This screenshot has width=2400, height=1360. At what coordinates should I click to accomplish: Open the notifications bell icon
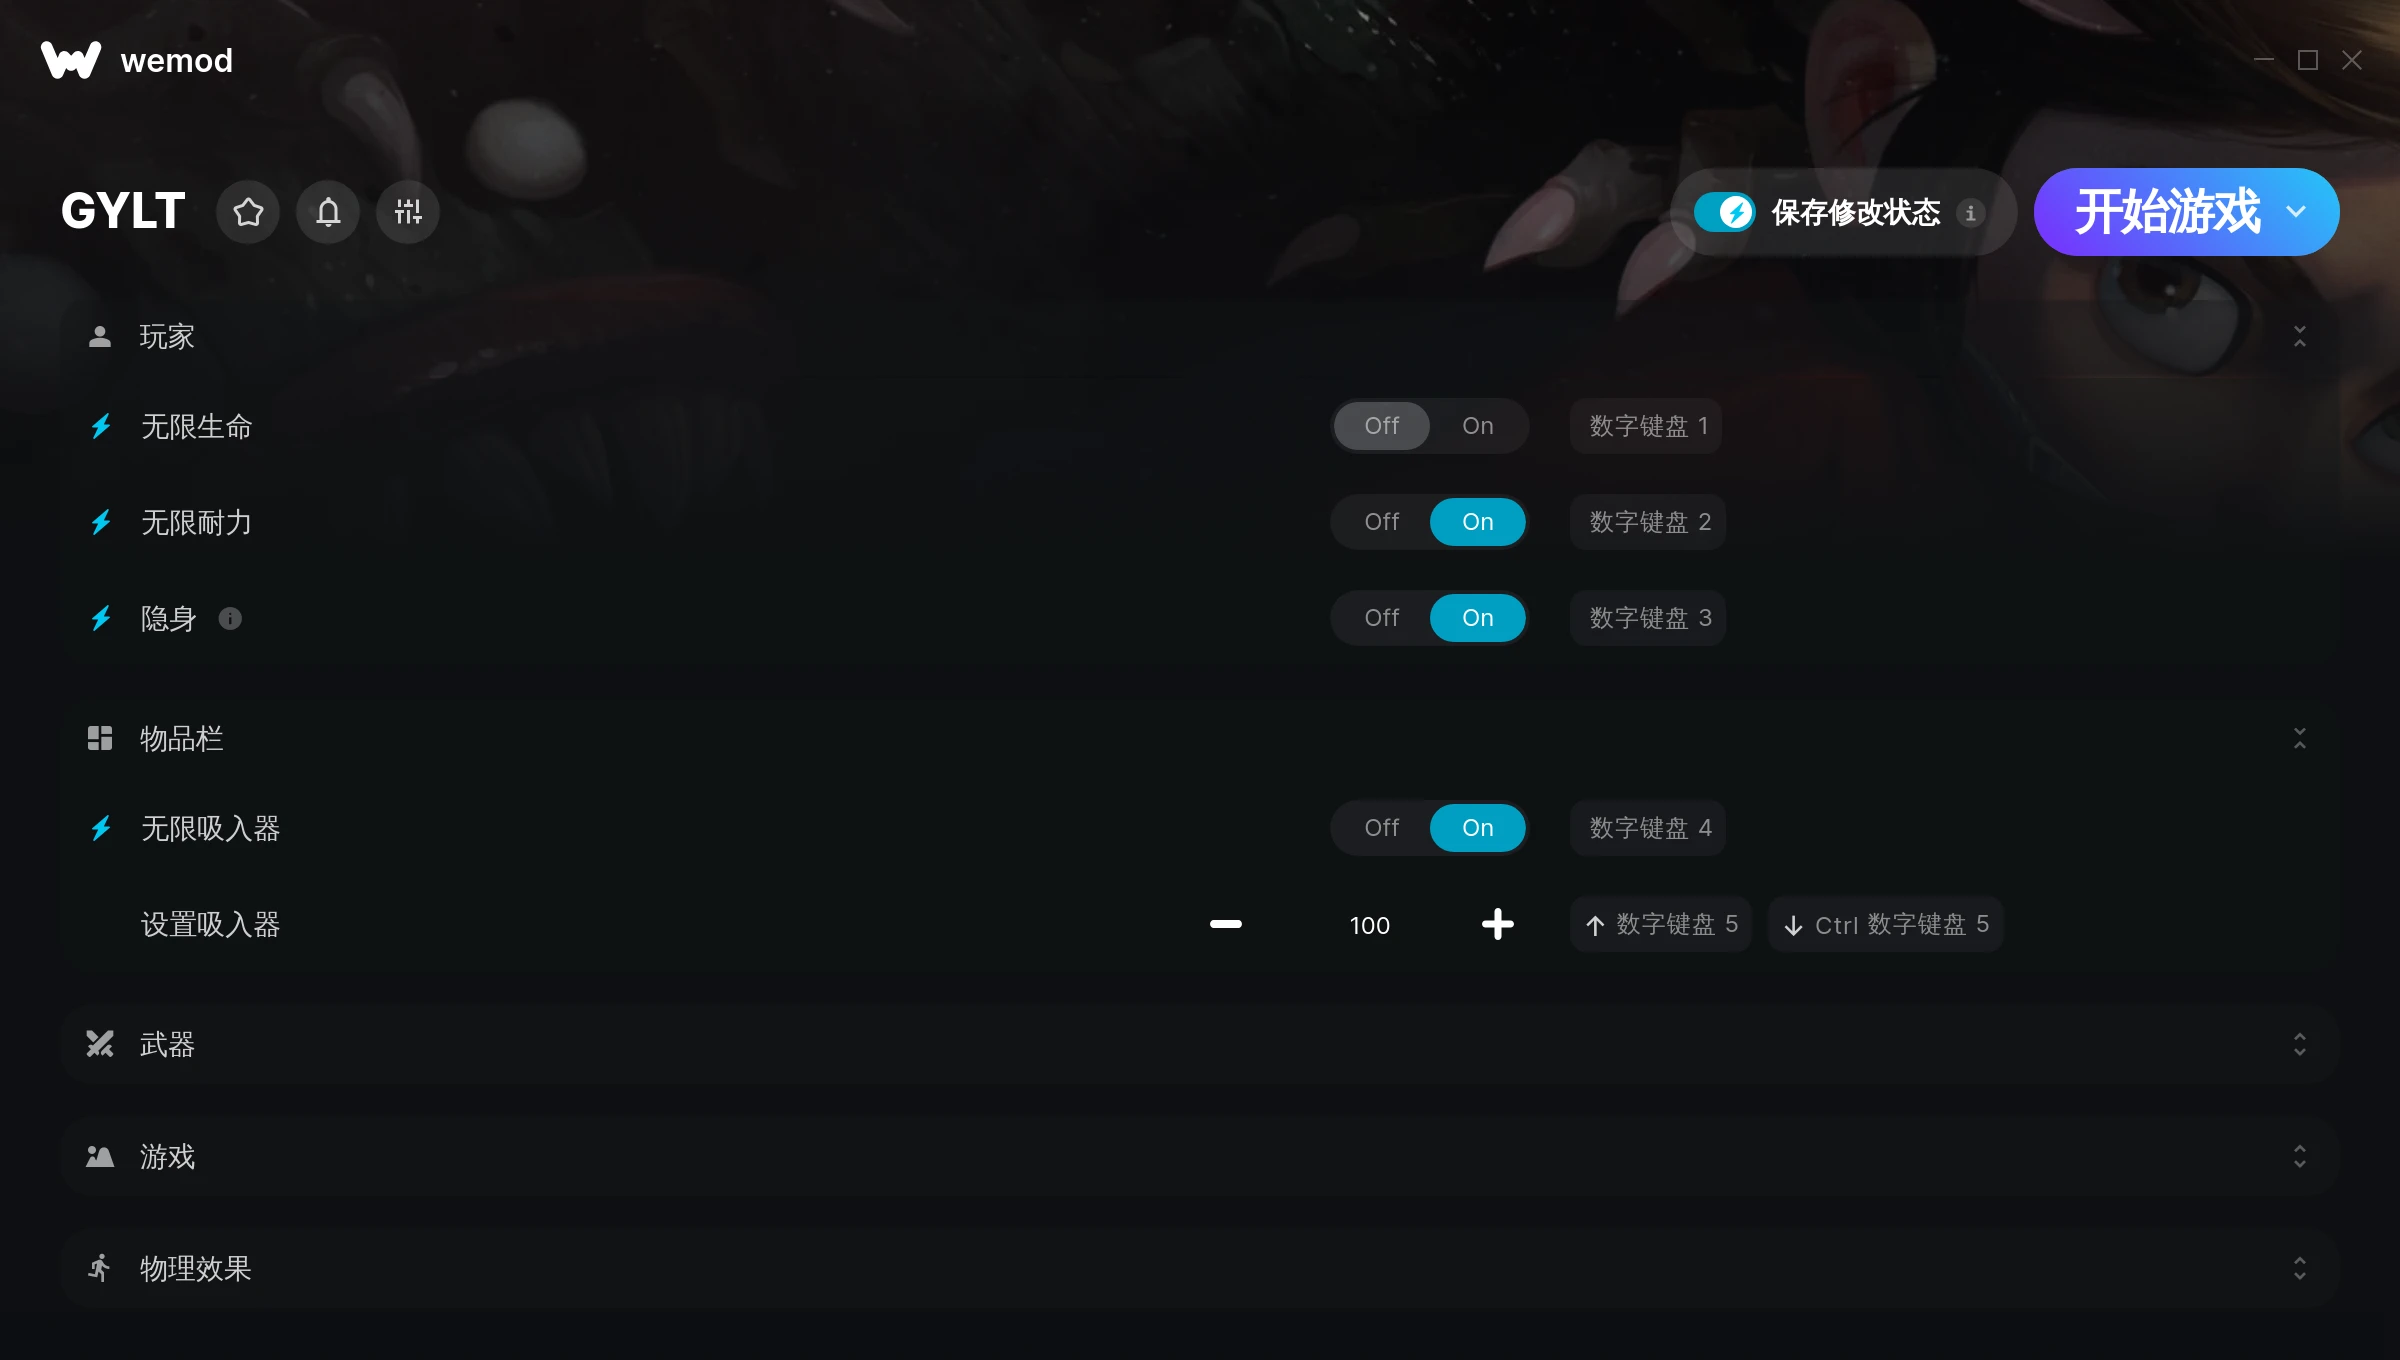(x=328, y=212)
